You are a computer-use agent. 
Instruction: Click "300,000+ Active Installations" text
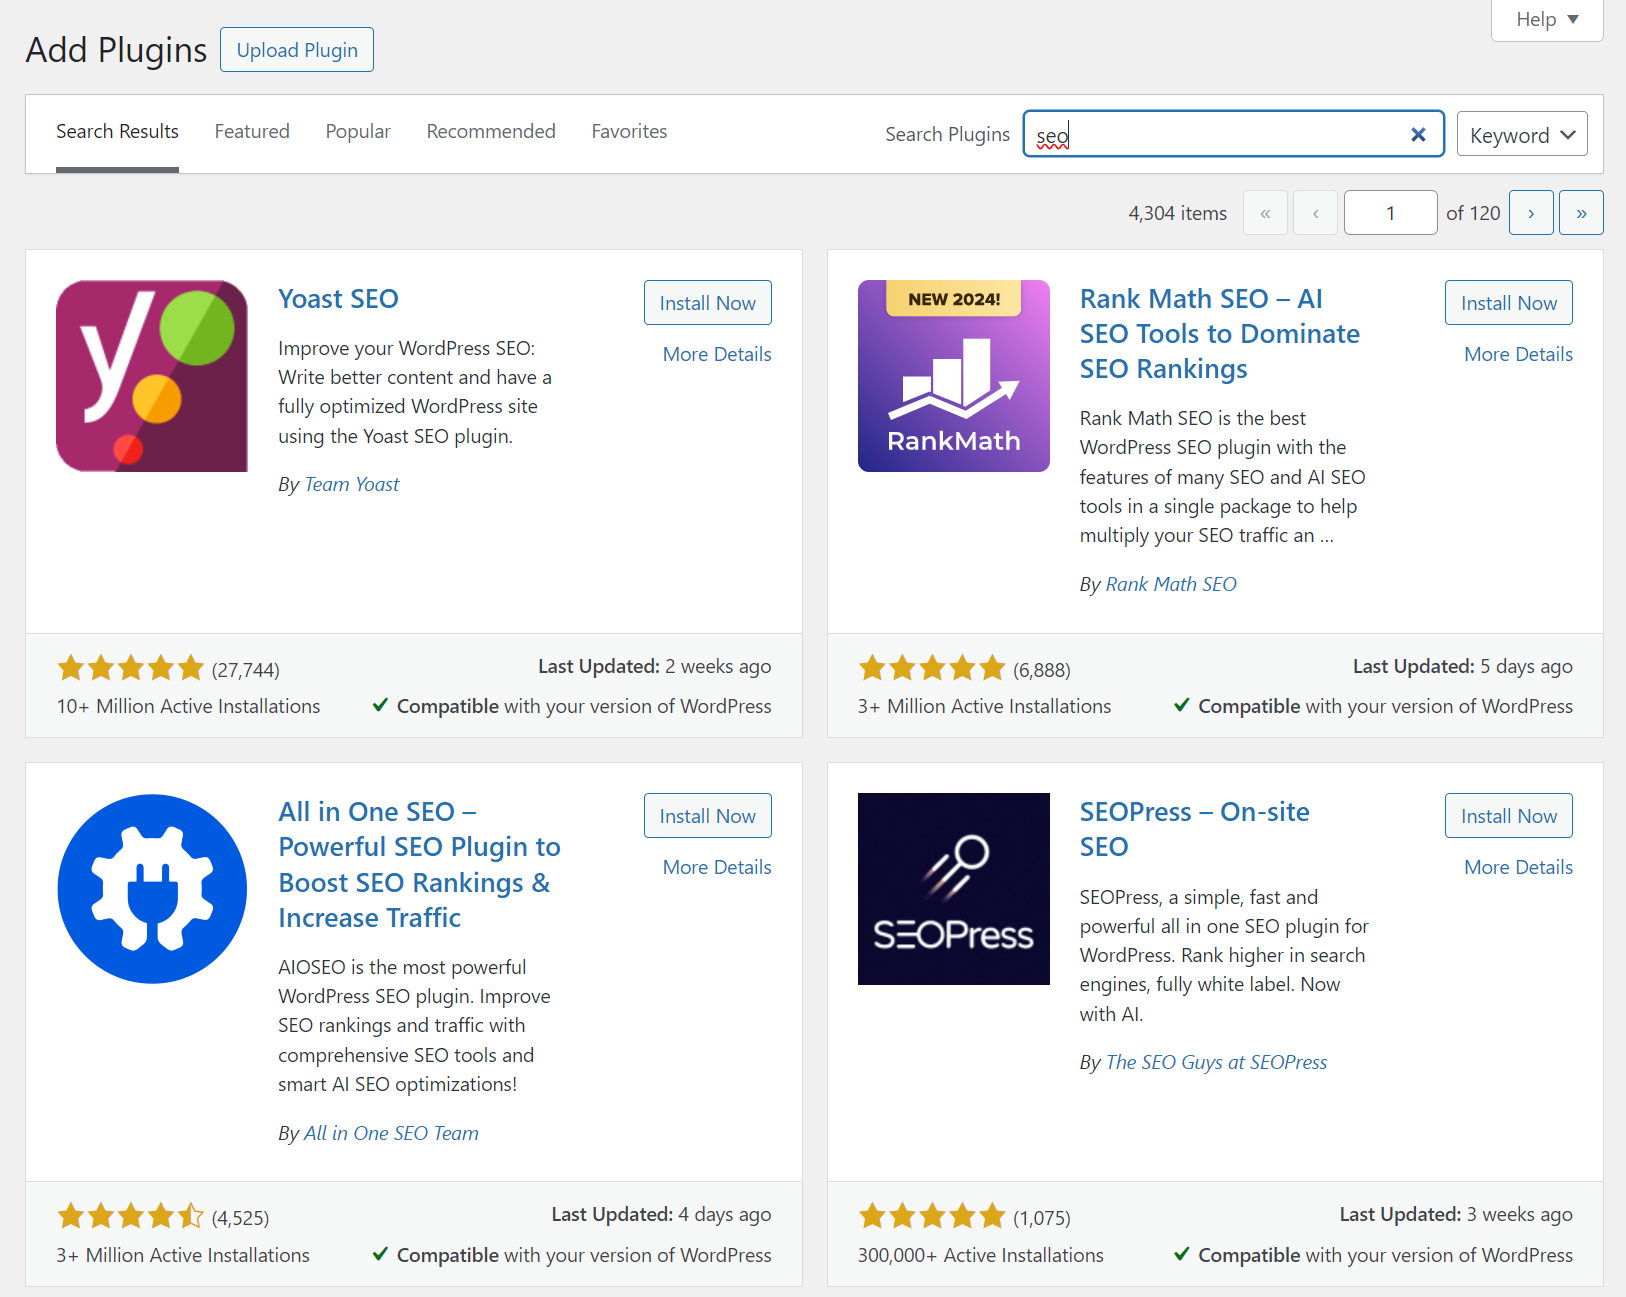pyautogui.click(x=980, y=1255)
